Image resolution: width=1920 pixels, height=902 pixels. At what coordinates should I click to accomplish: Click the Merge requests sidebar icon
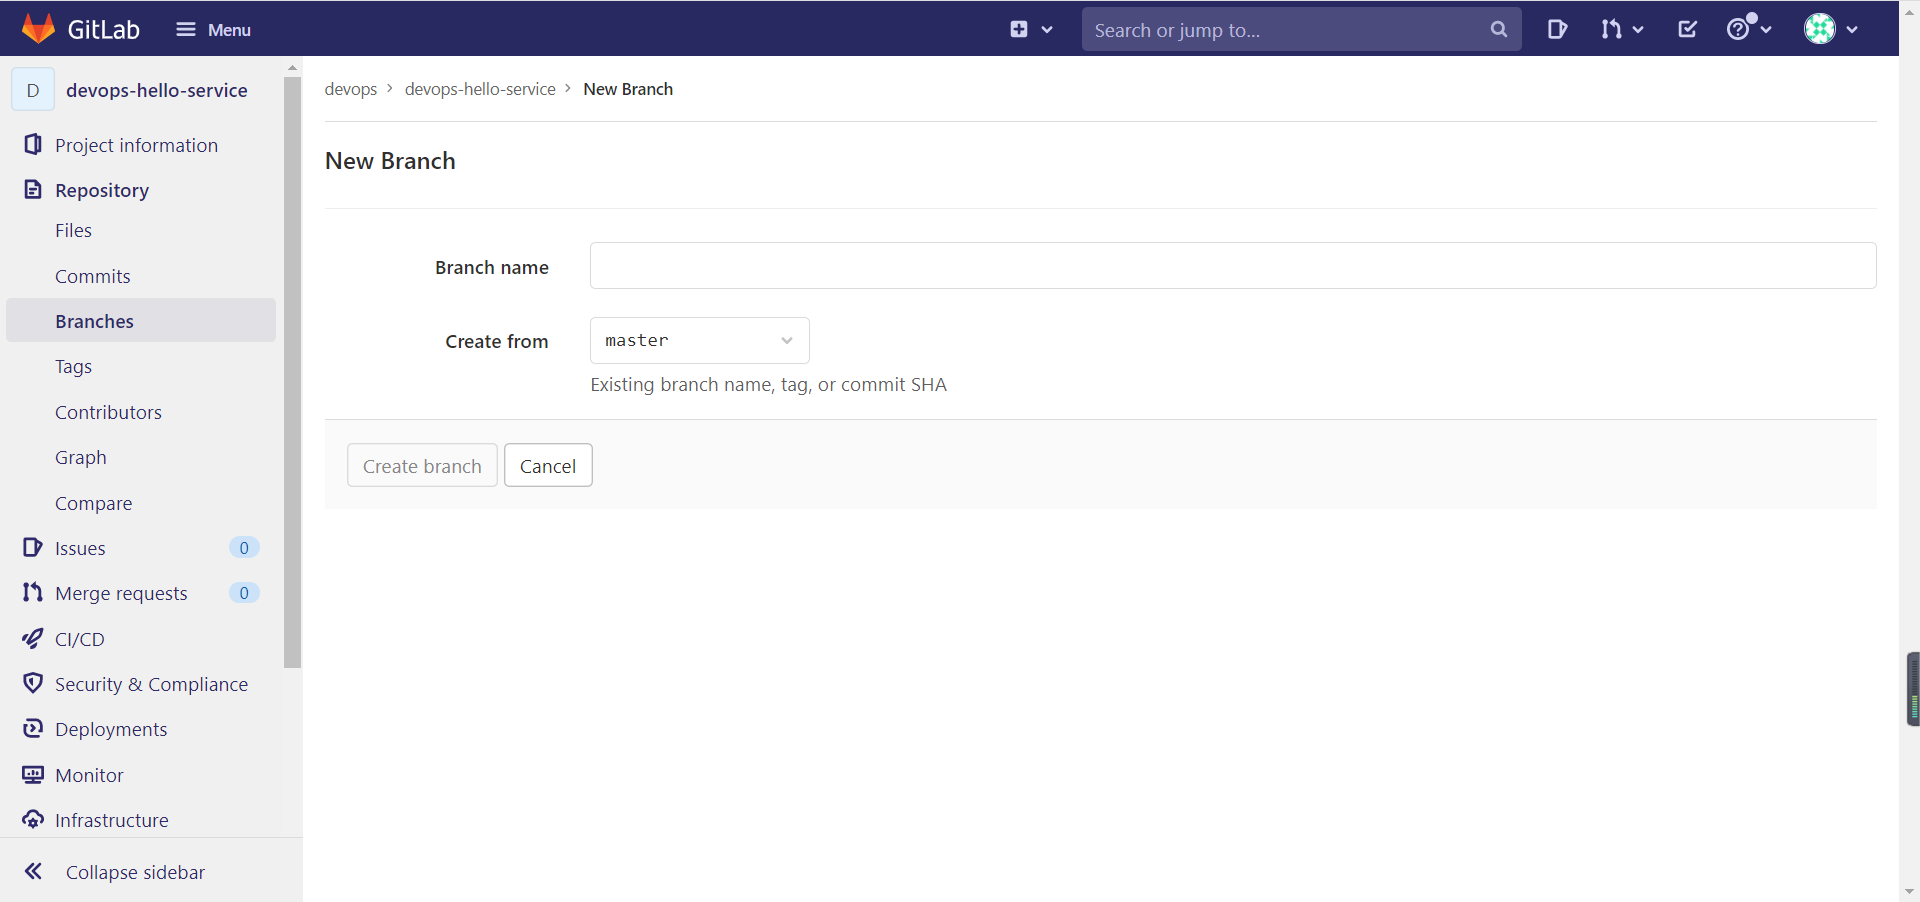33,593
